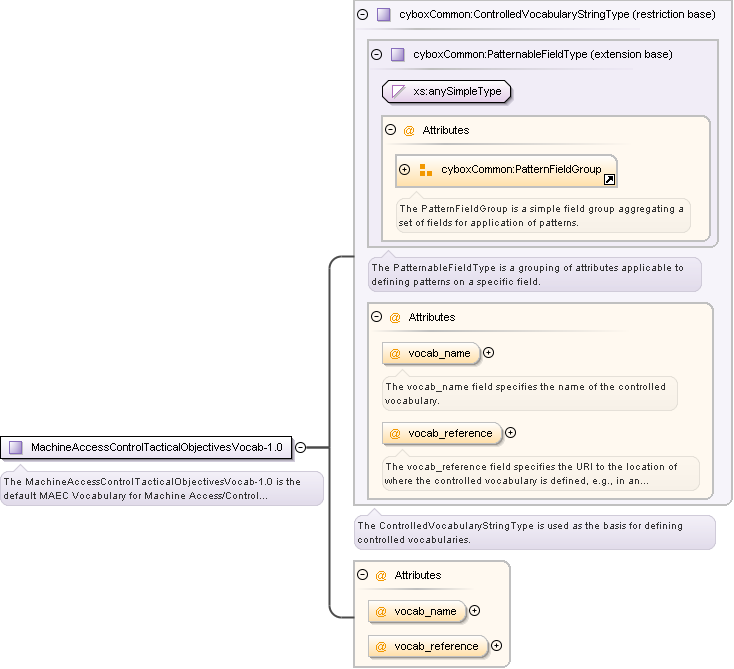Viewport: 734px width, 669px height.
Task: Collapse Attributes group above PatternFieldGroup
Action: coord(390,130)
